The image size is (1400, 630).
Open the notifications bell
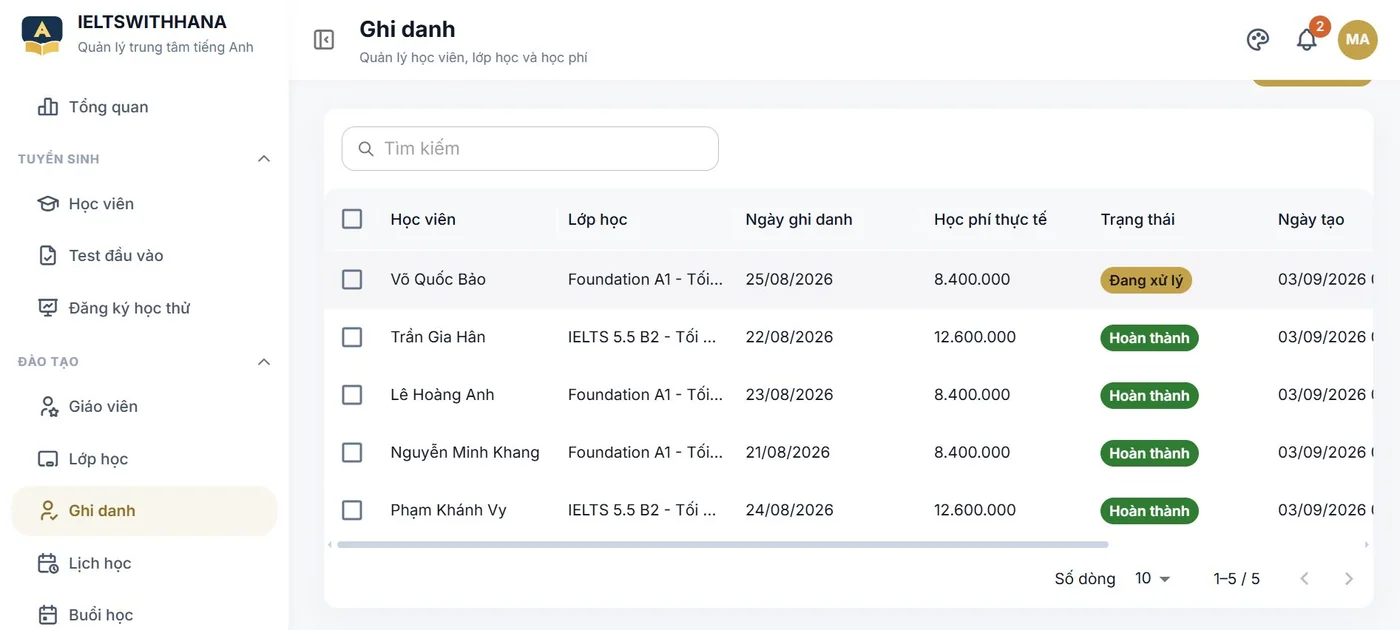coord(1307,39)
